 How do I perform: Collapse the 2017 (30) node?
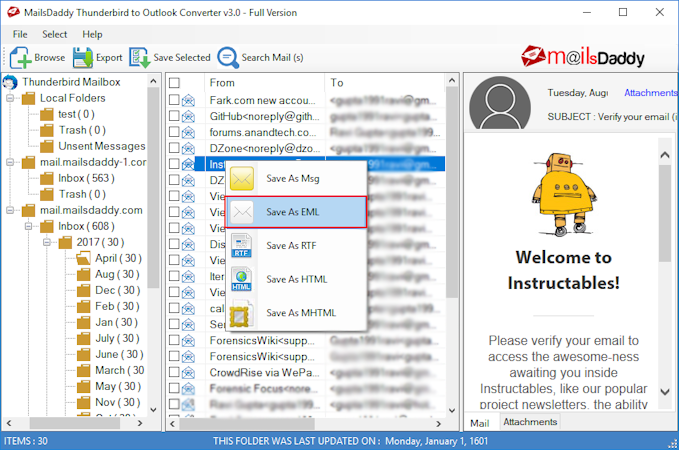coord(46,243)
